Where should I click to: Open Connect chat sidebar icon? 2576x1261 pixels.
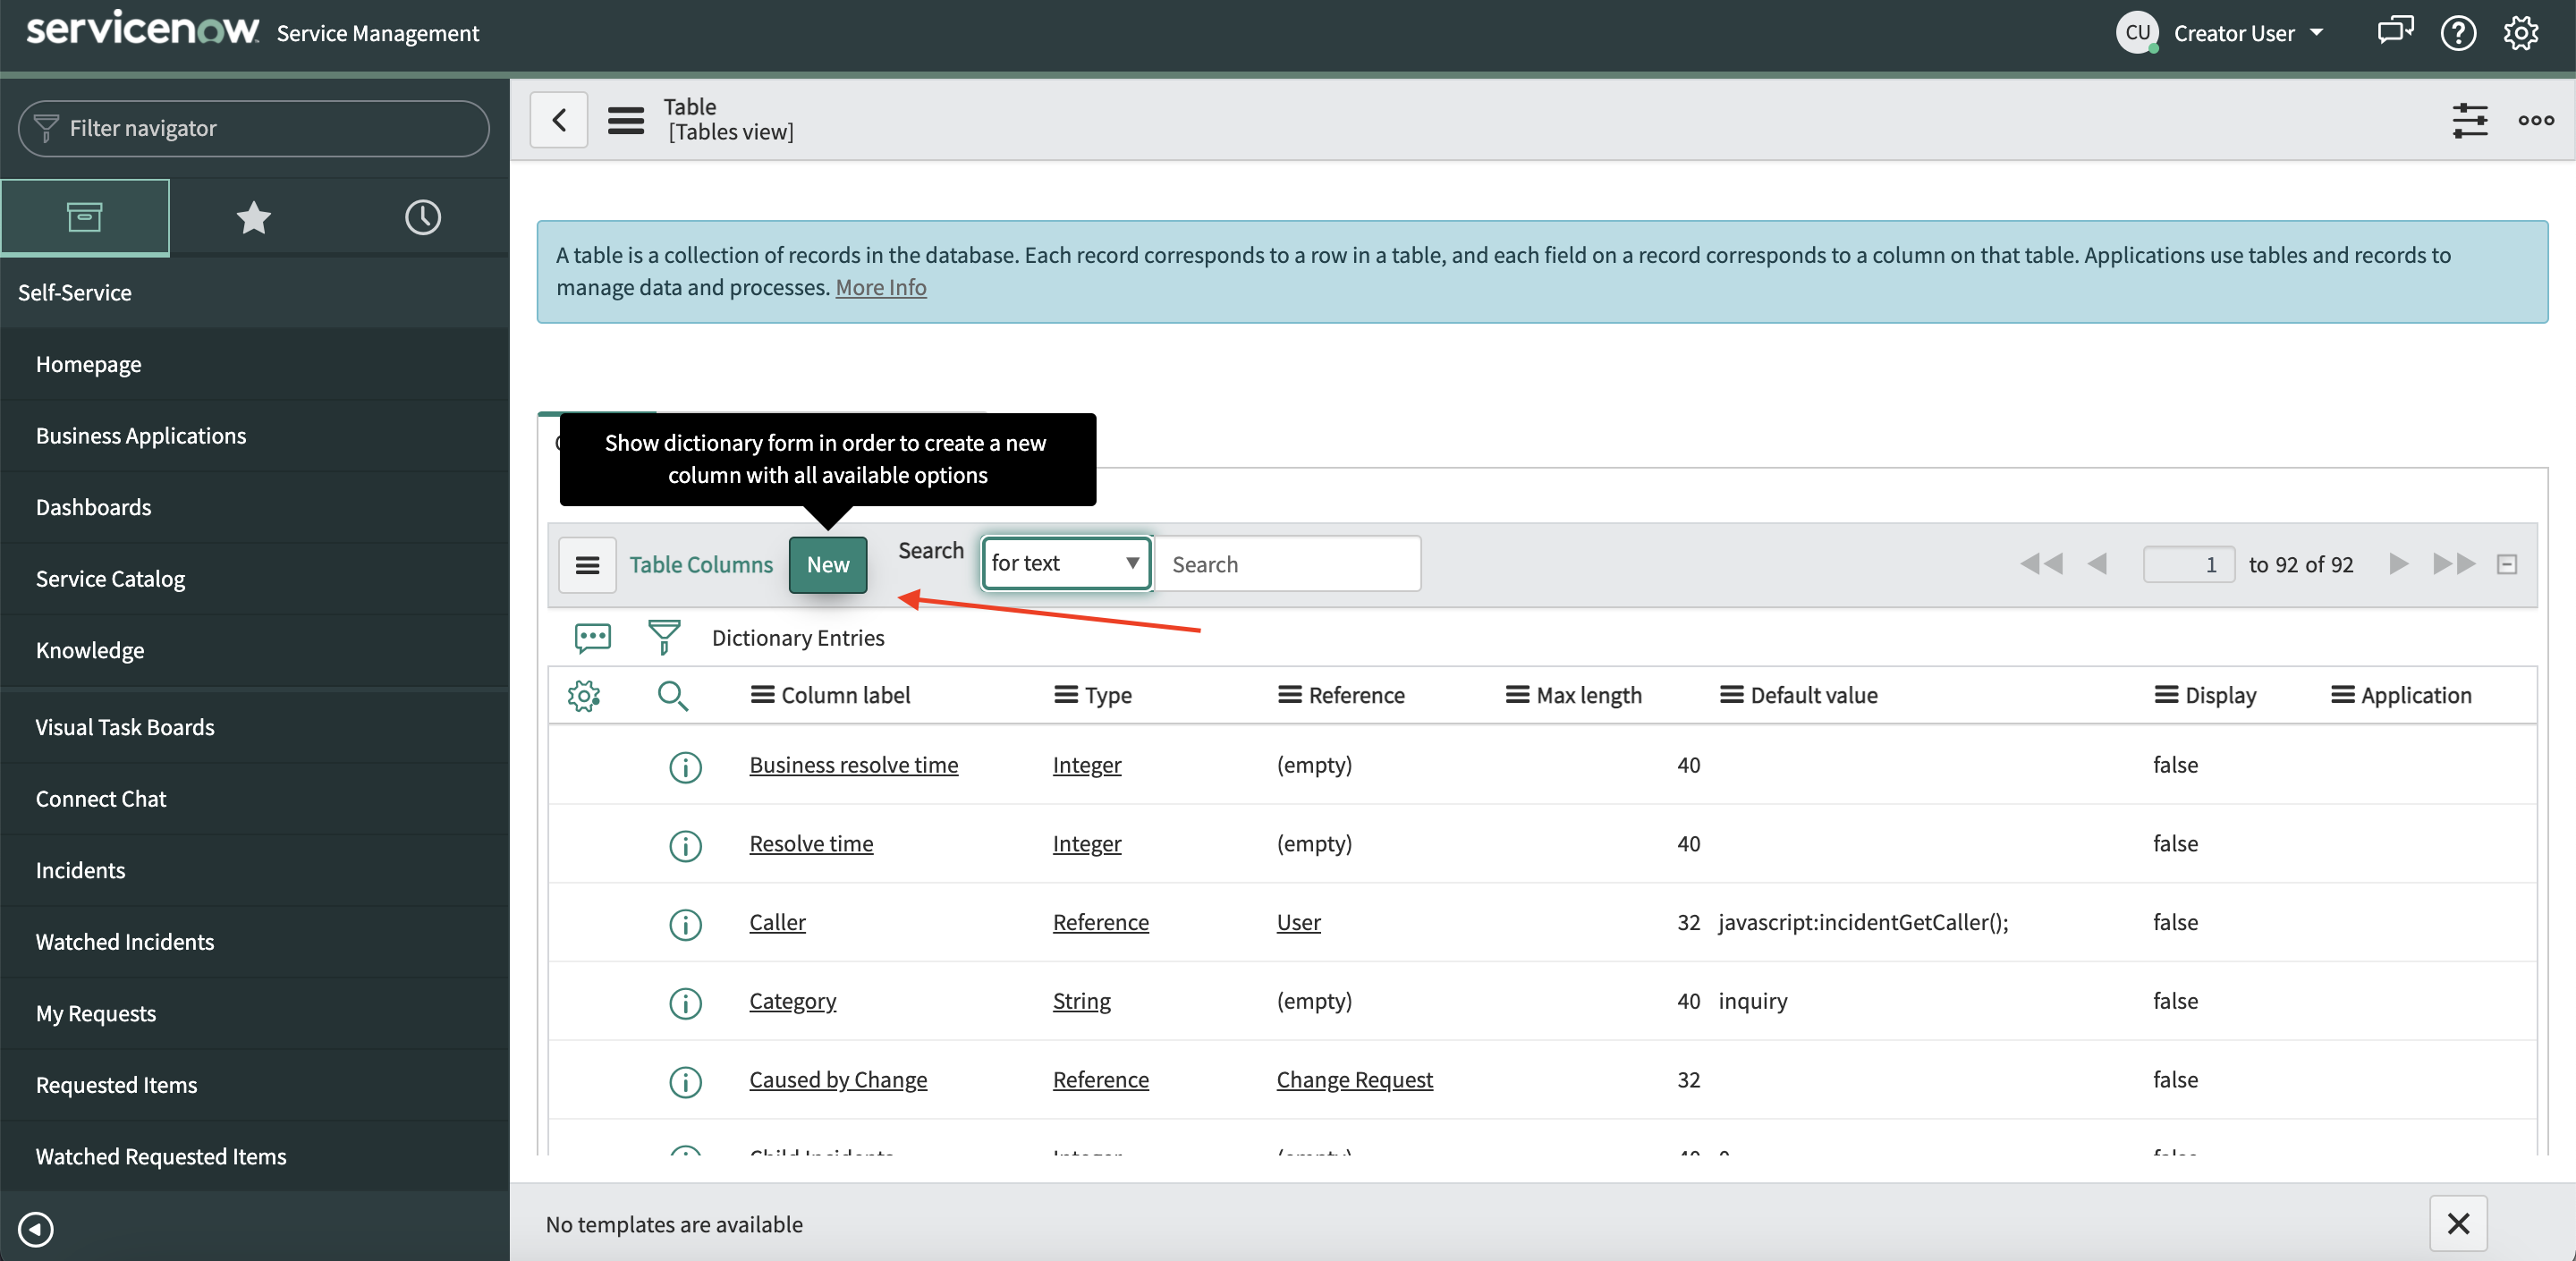pyautogui.click(x=2395, y=32)
